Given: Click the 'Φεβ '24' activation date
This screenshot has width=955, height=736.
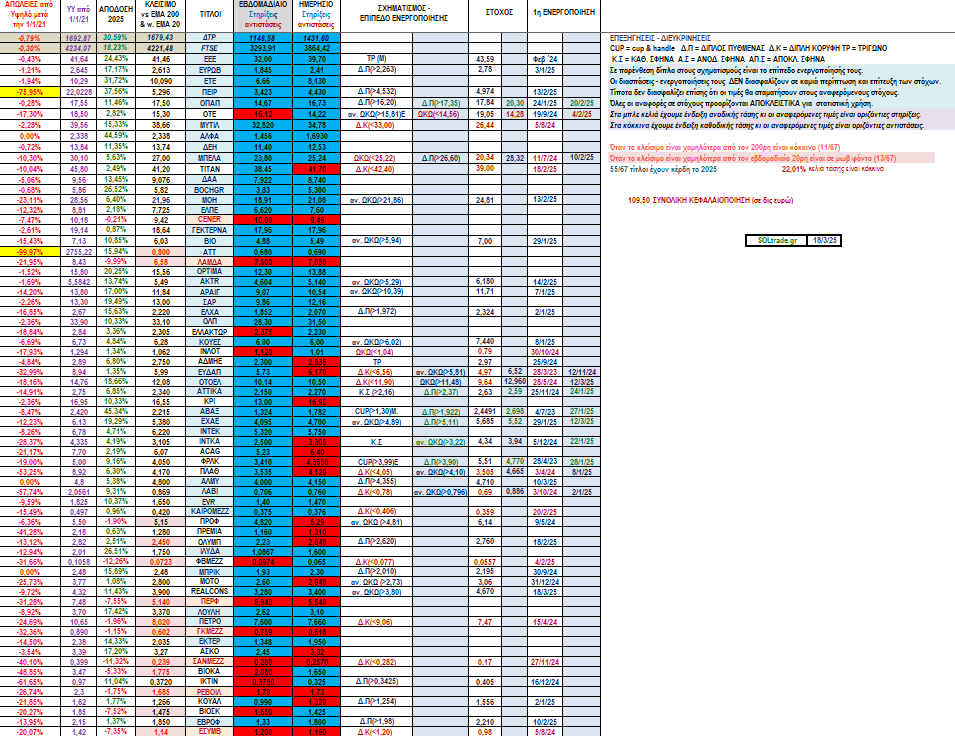Looking at the screenshot, I should tap(544, 60).
